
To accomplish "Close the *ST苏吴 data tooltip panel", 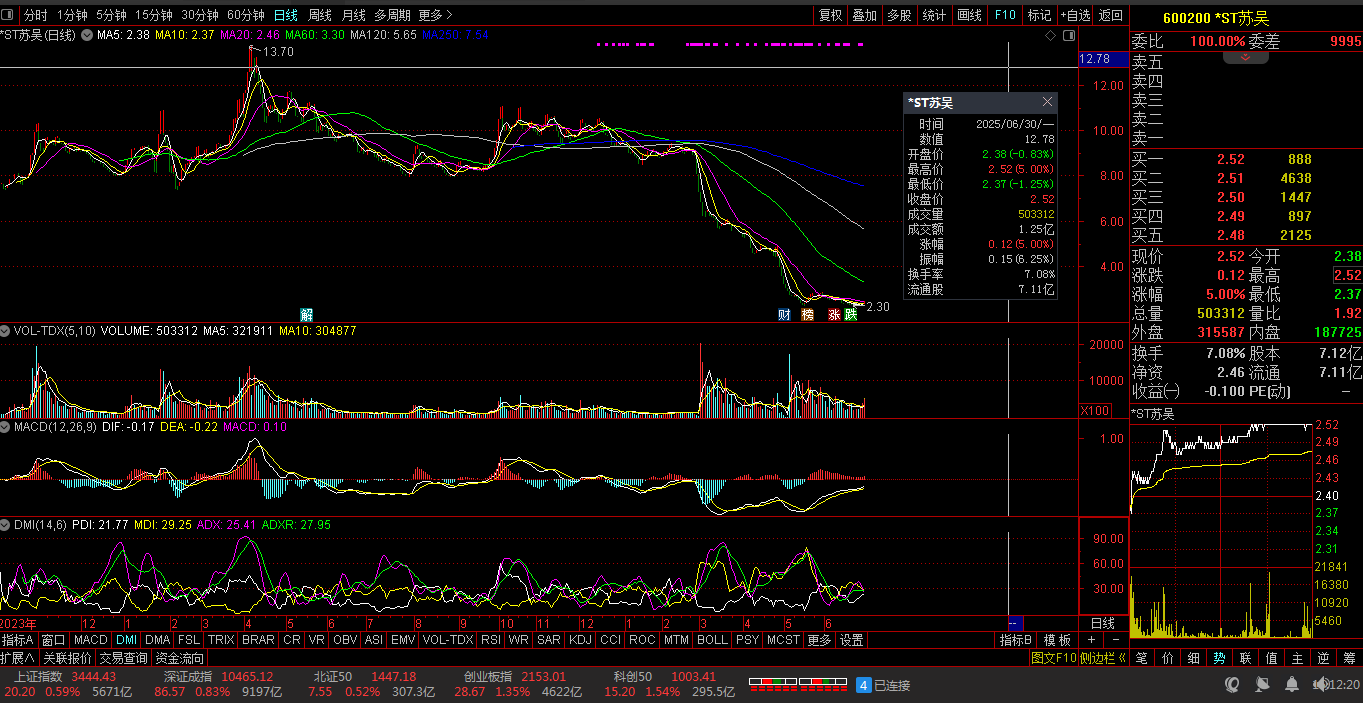I will click(1047, 102).
